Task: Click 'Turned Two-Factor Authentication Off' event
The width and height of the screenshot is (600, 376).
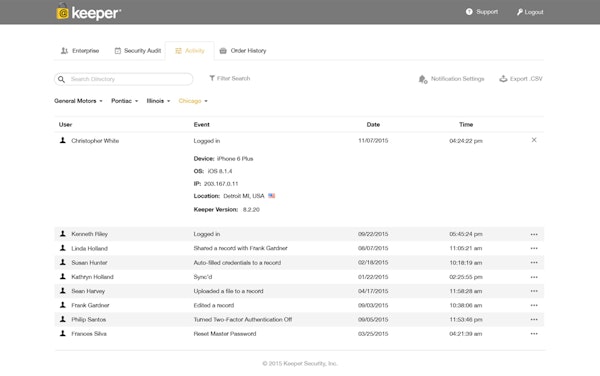Action: pos(243,319)
